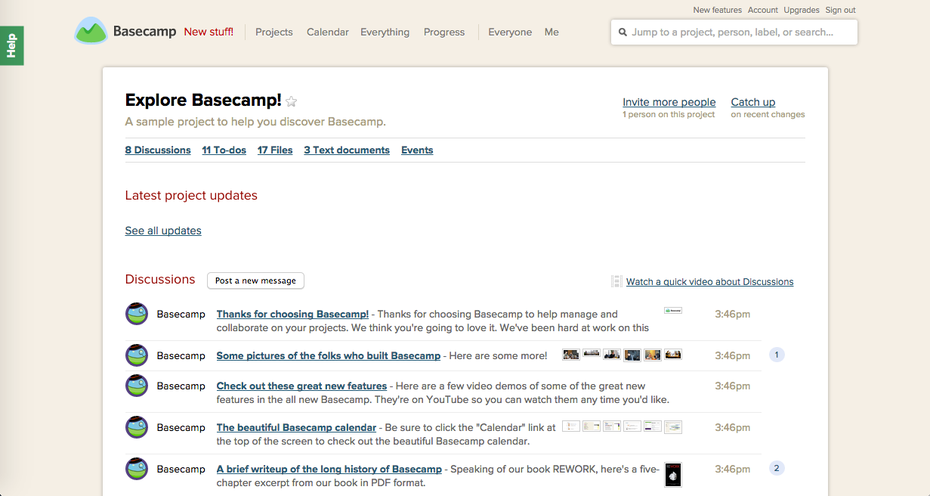This screenshot has height=496, width=930.
Task: Open the green Help side tab
Action: click(11, 46)
